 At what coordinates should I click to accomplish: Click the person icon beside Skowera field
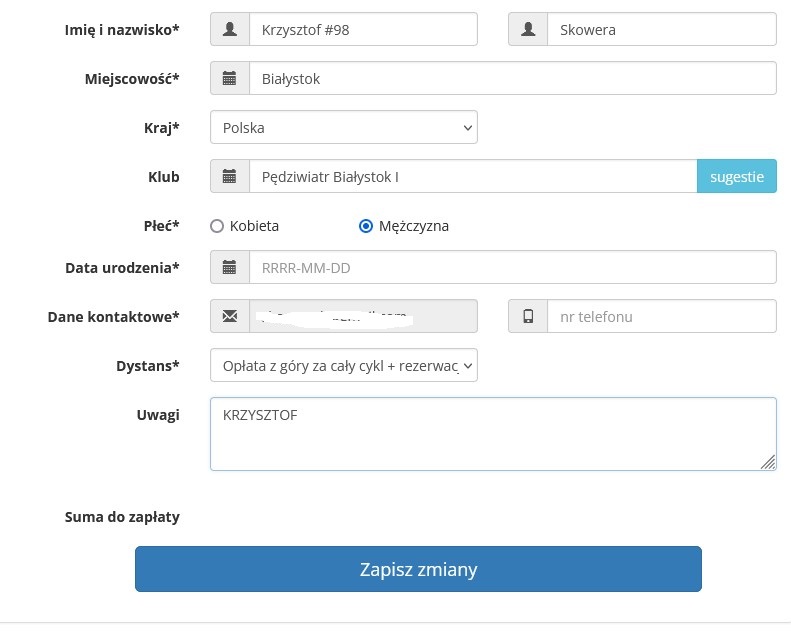(528, 29)
